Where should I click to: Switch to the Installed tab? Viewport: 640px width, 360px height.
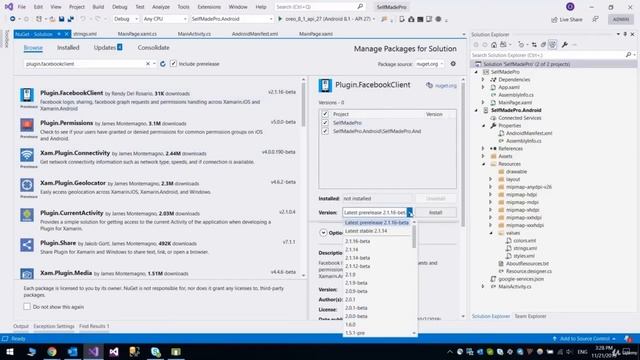coord(68,48)
